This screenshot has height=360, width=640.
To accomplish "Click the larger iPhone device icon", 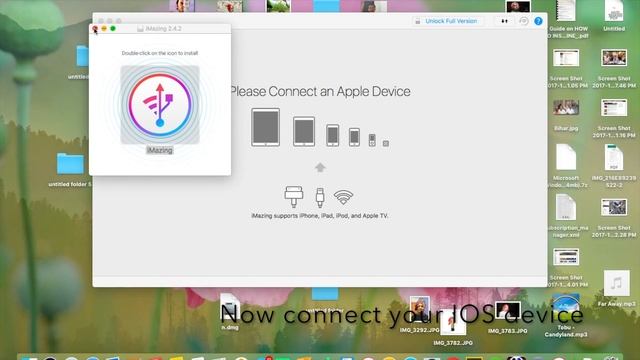I will 332,135.
